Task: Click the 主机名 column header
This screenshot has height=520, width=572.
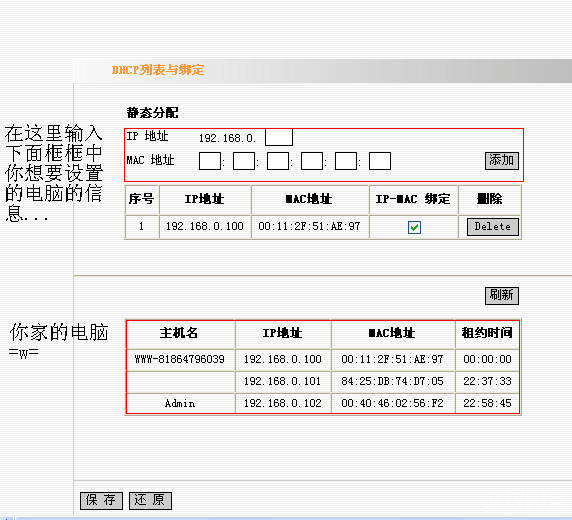Action: point(179,333)
